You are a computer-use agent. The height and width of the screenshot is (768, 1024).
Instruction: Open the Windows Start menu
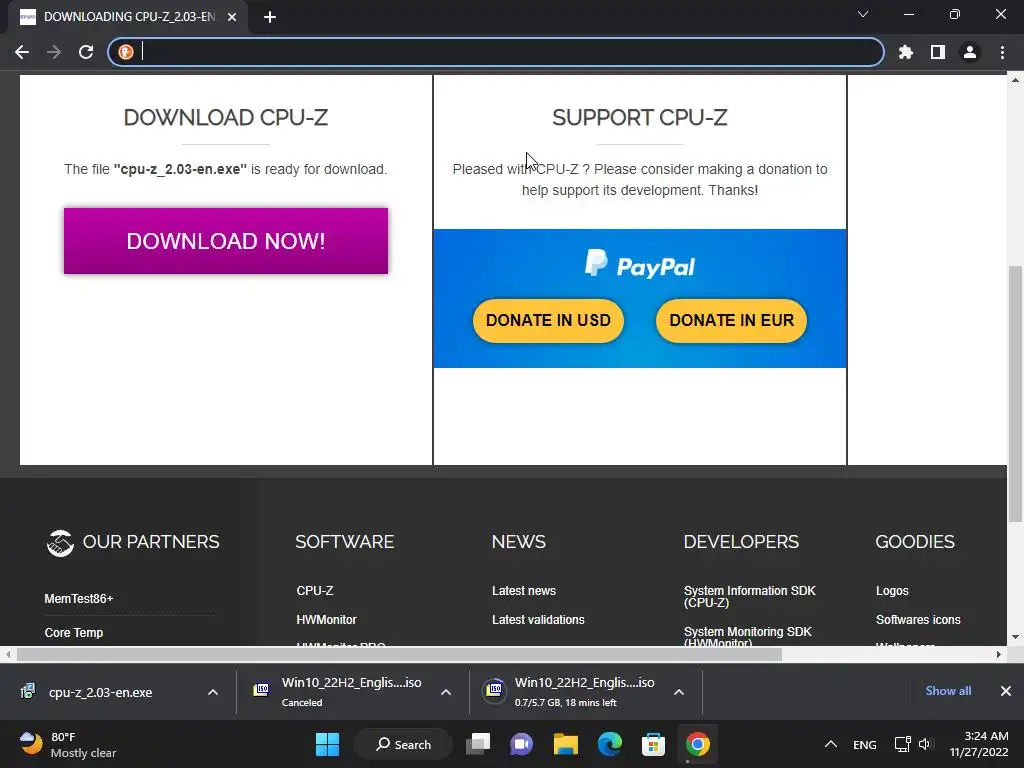[x=327, y=744]
